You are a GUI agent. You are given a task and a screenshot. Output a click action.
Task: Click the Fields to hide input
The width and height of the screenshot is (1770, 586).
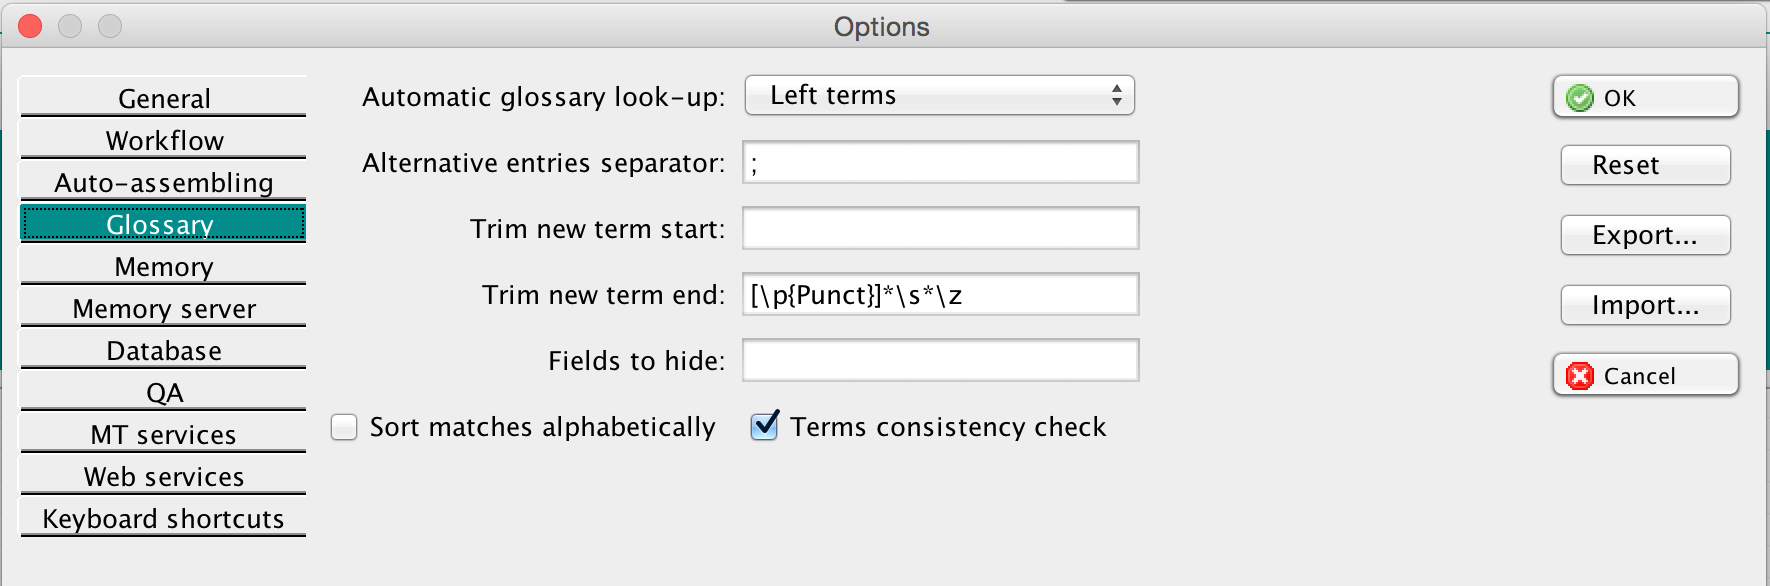[x=940, y=361]
